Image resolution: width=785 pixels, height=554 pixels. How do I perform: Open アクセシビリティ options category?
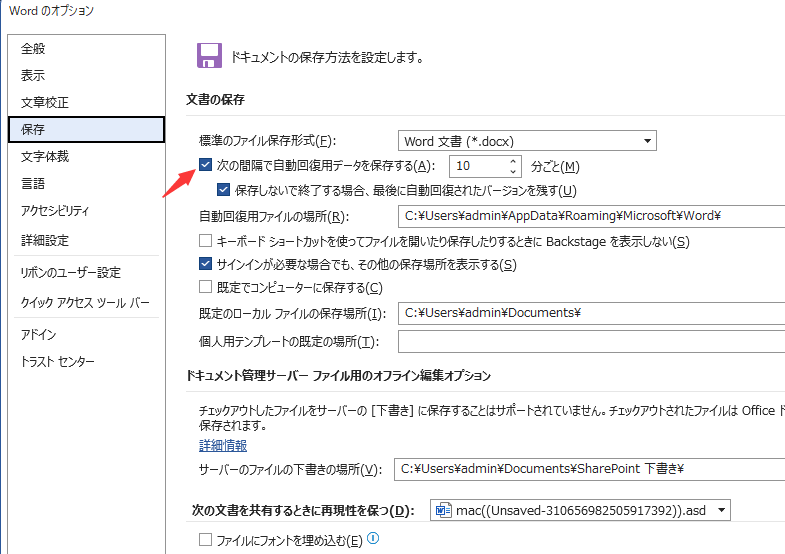tap(87, 211)
